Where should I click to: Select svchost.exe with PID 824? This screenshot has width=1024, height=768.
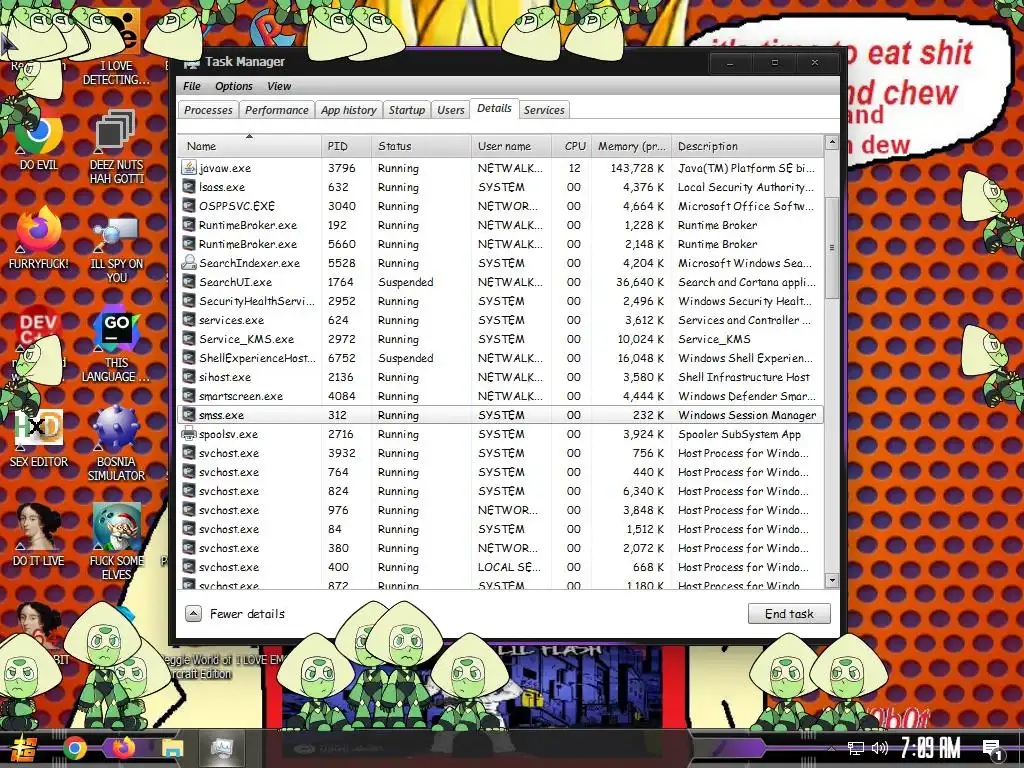500,490
